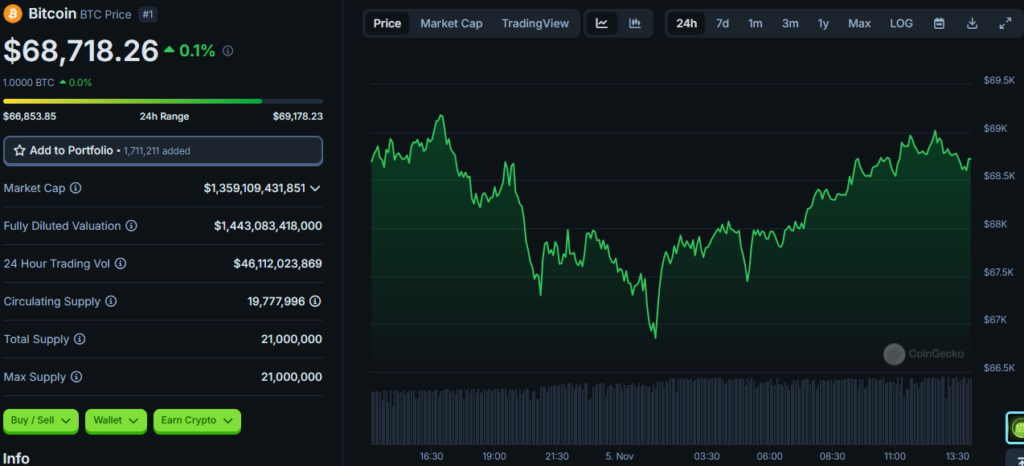Select the 7d time range
Screen dimensions: 1024x466
[722, 23]
